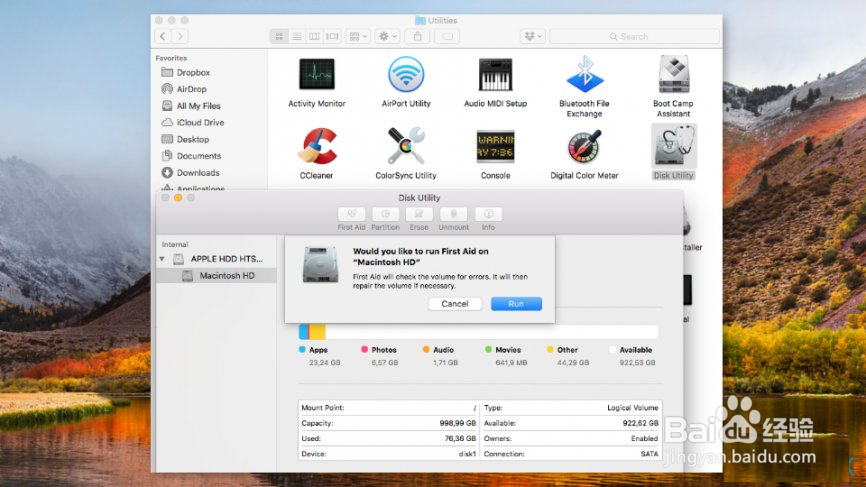Click the orange Audio legend dot
The width and height of the screenshot is (866, 487).
click(x=426, y=349)
